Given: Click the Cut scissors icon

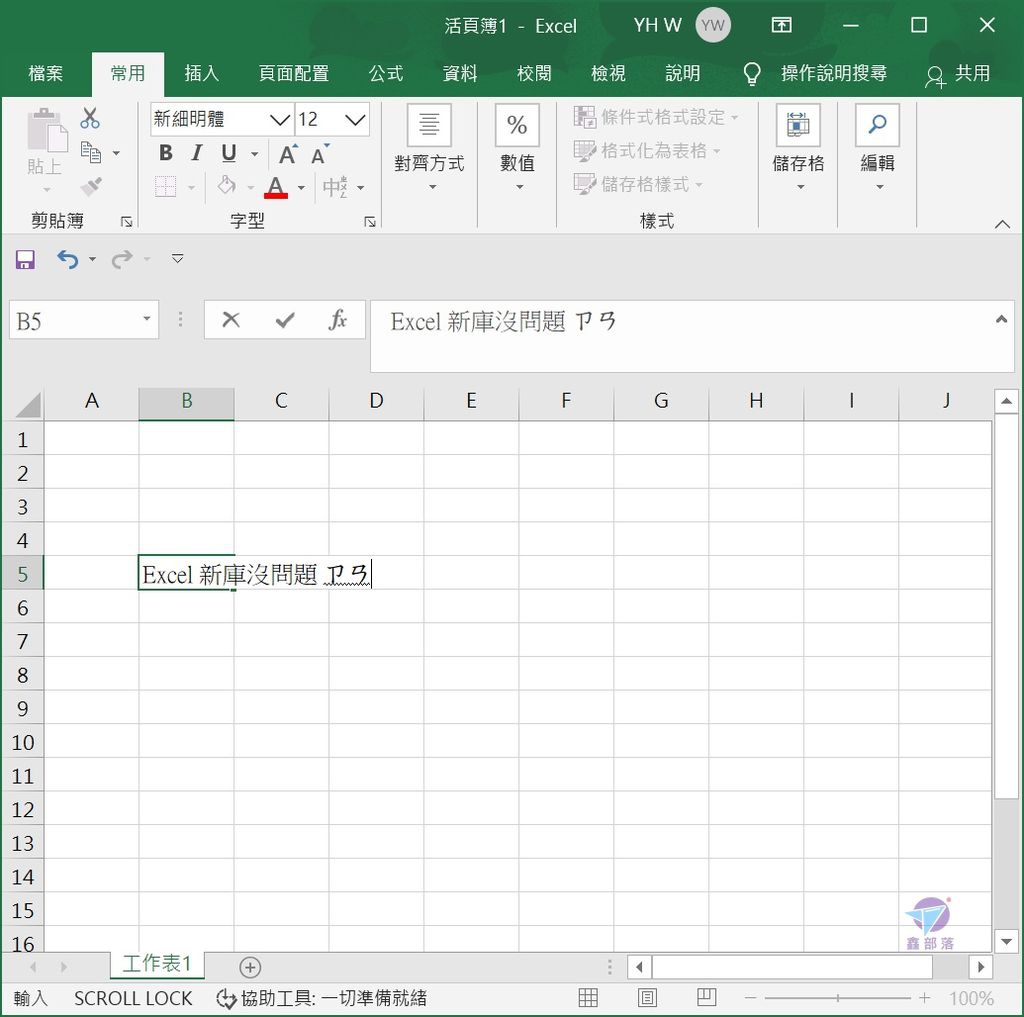Looking at the screenshot, I should coord(90,118).
